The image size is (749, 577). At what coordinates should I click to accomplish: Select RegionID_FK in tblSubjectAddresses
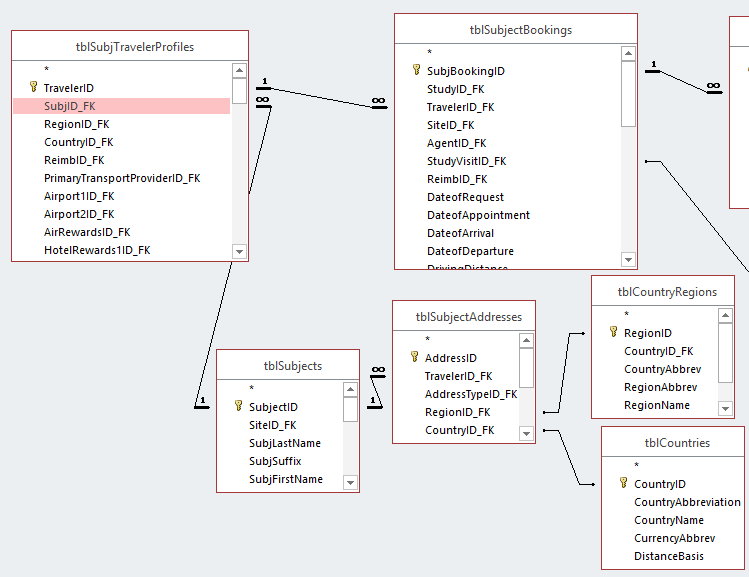tap(456, 412)
